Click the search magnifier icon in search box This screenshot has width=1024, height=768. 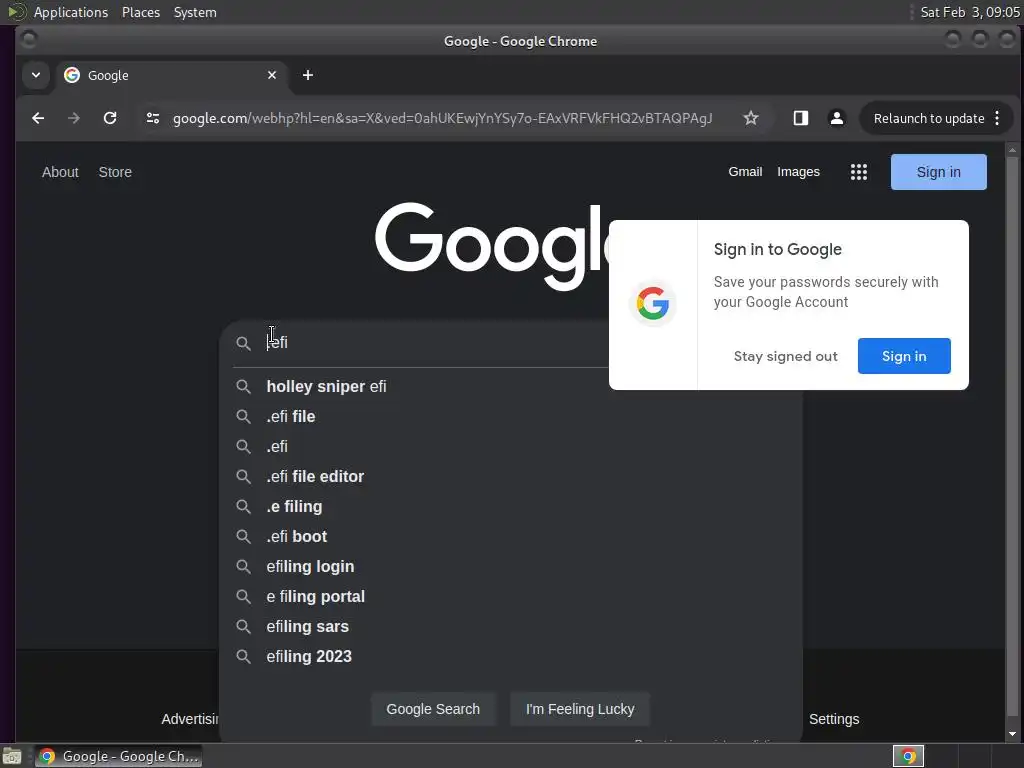pos(244,343)
